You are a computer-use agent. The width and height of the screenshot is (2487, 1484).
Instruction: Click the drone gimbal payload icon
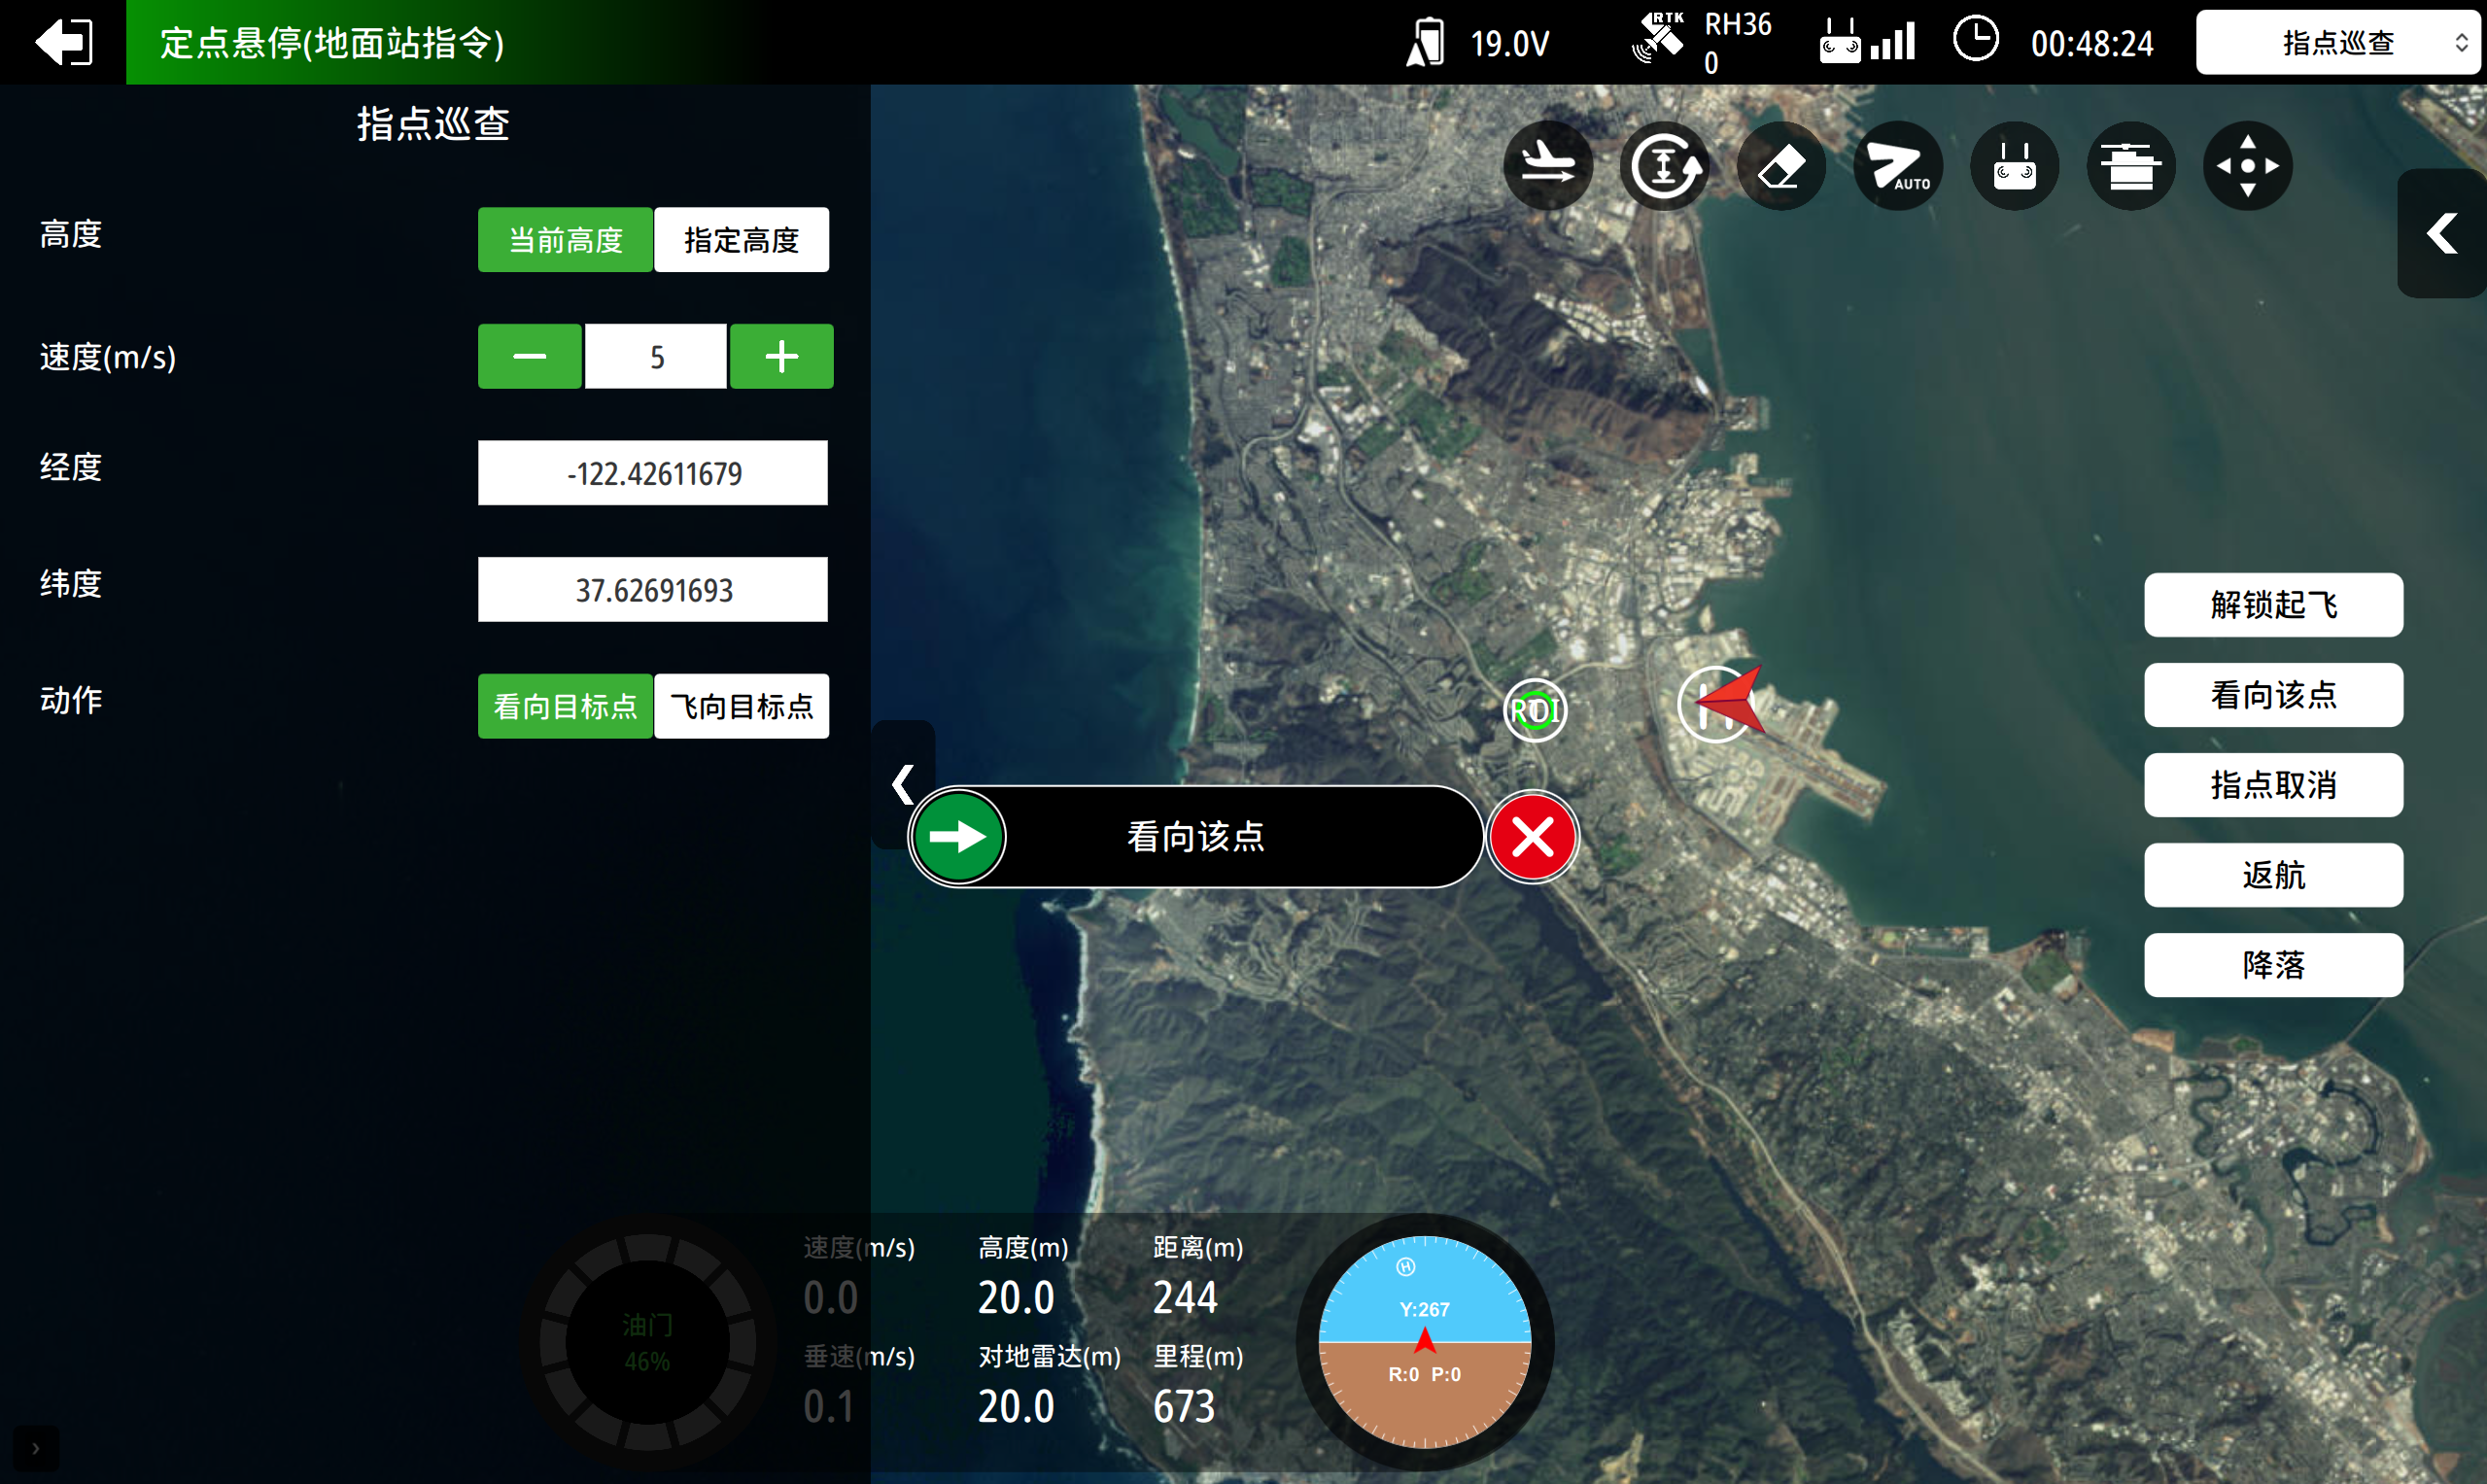[x=2131, y=165]
